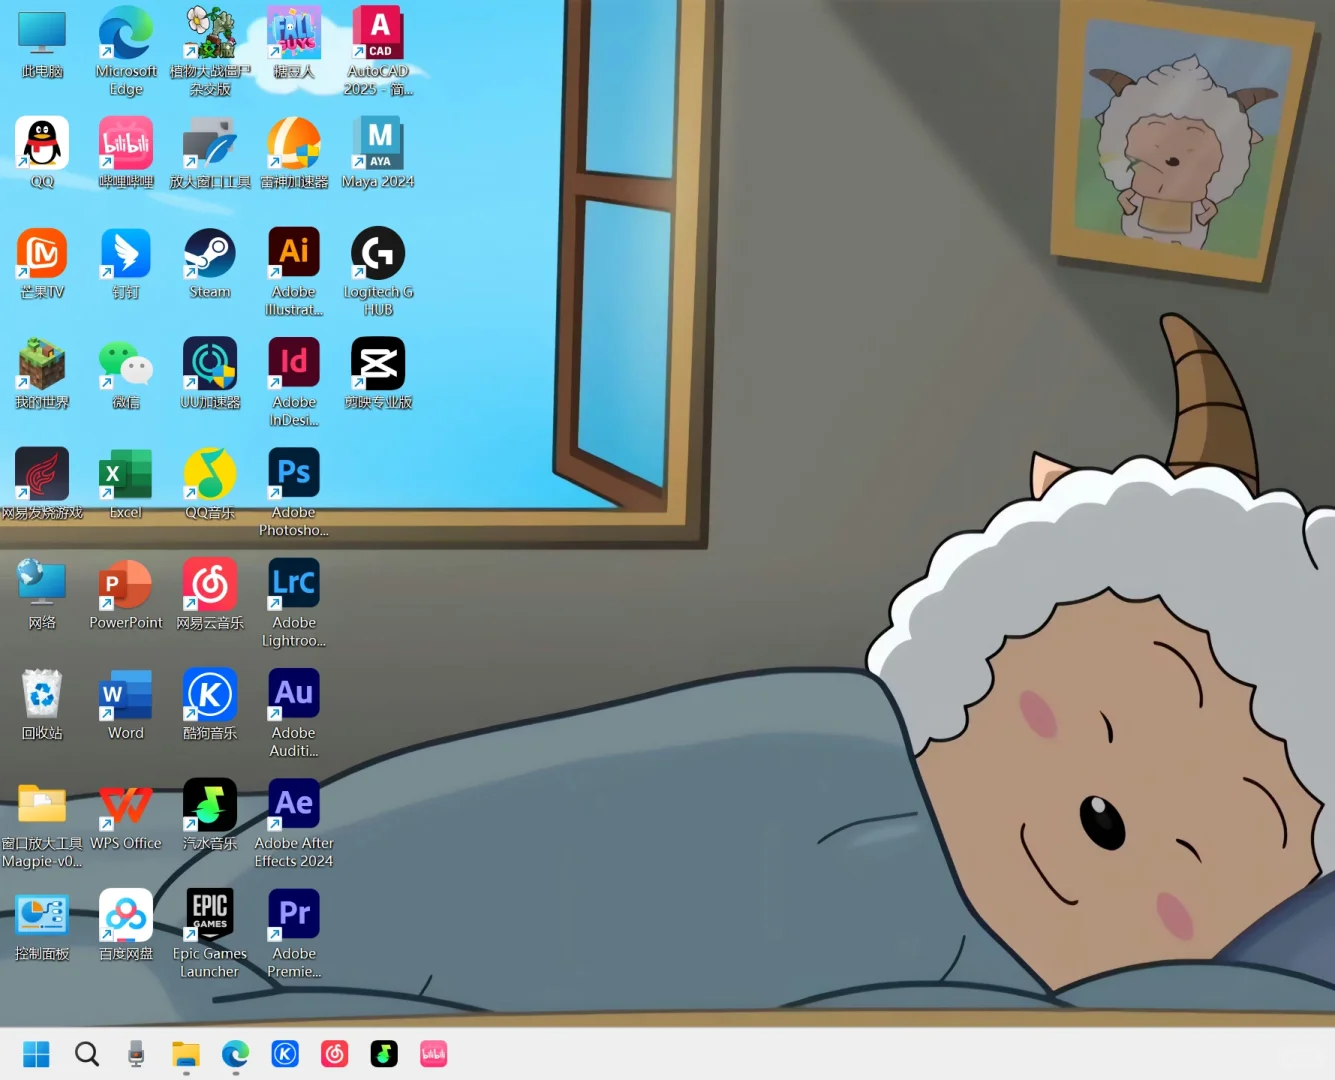Image resolution: width=1335 pixels, height=1080 pixels.
Task: Click the Edge icon in the taskbar
Action: click(x=235, y=1054)
